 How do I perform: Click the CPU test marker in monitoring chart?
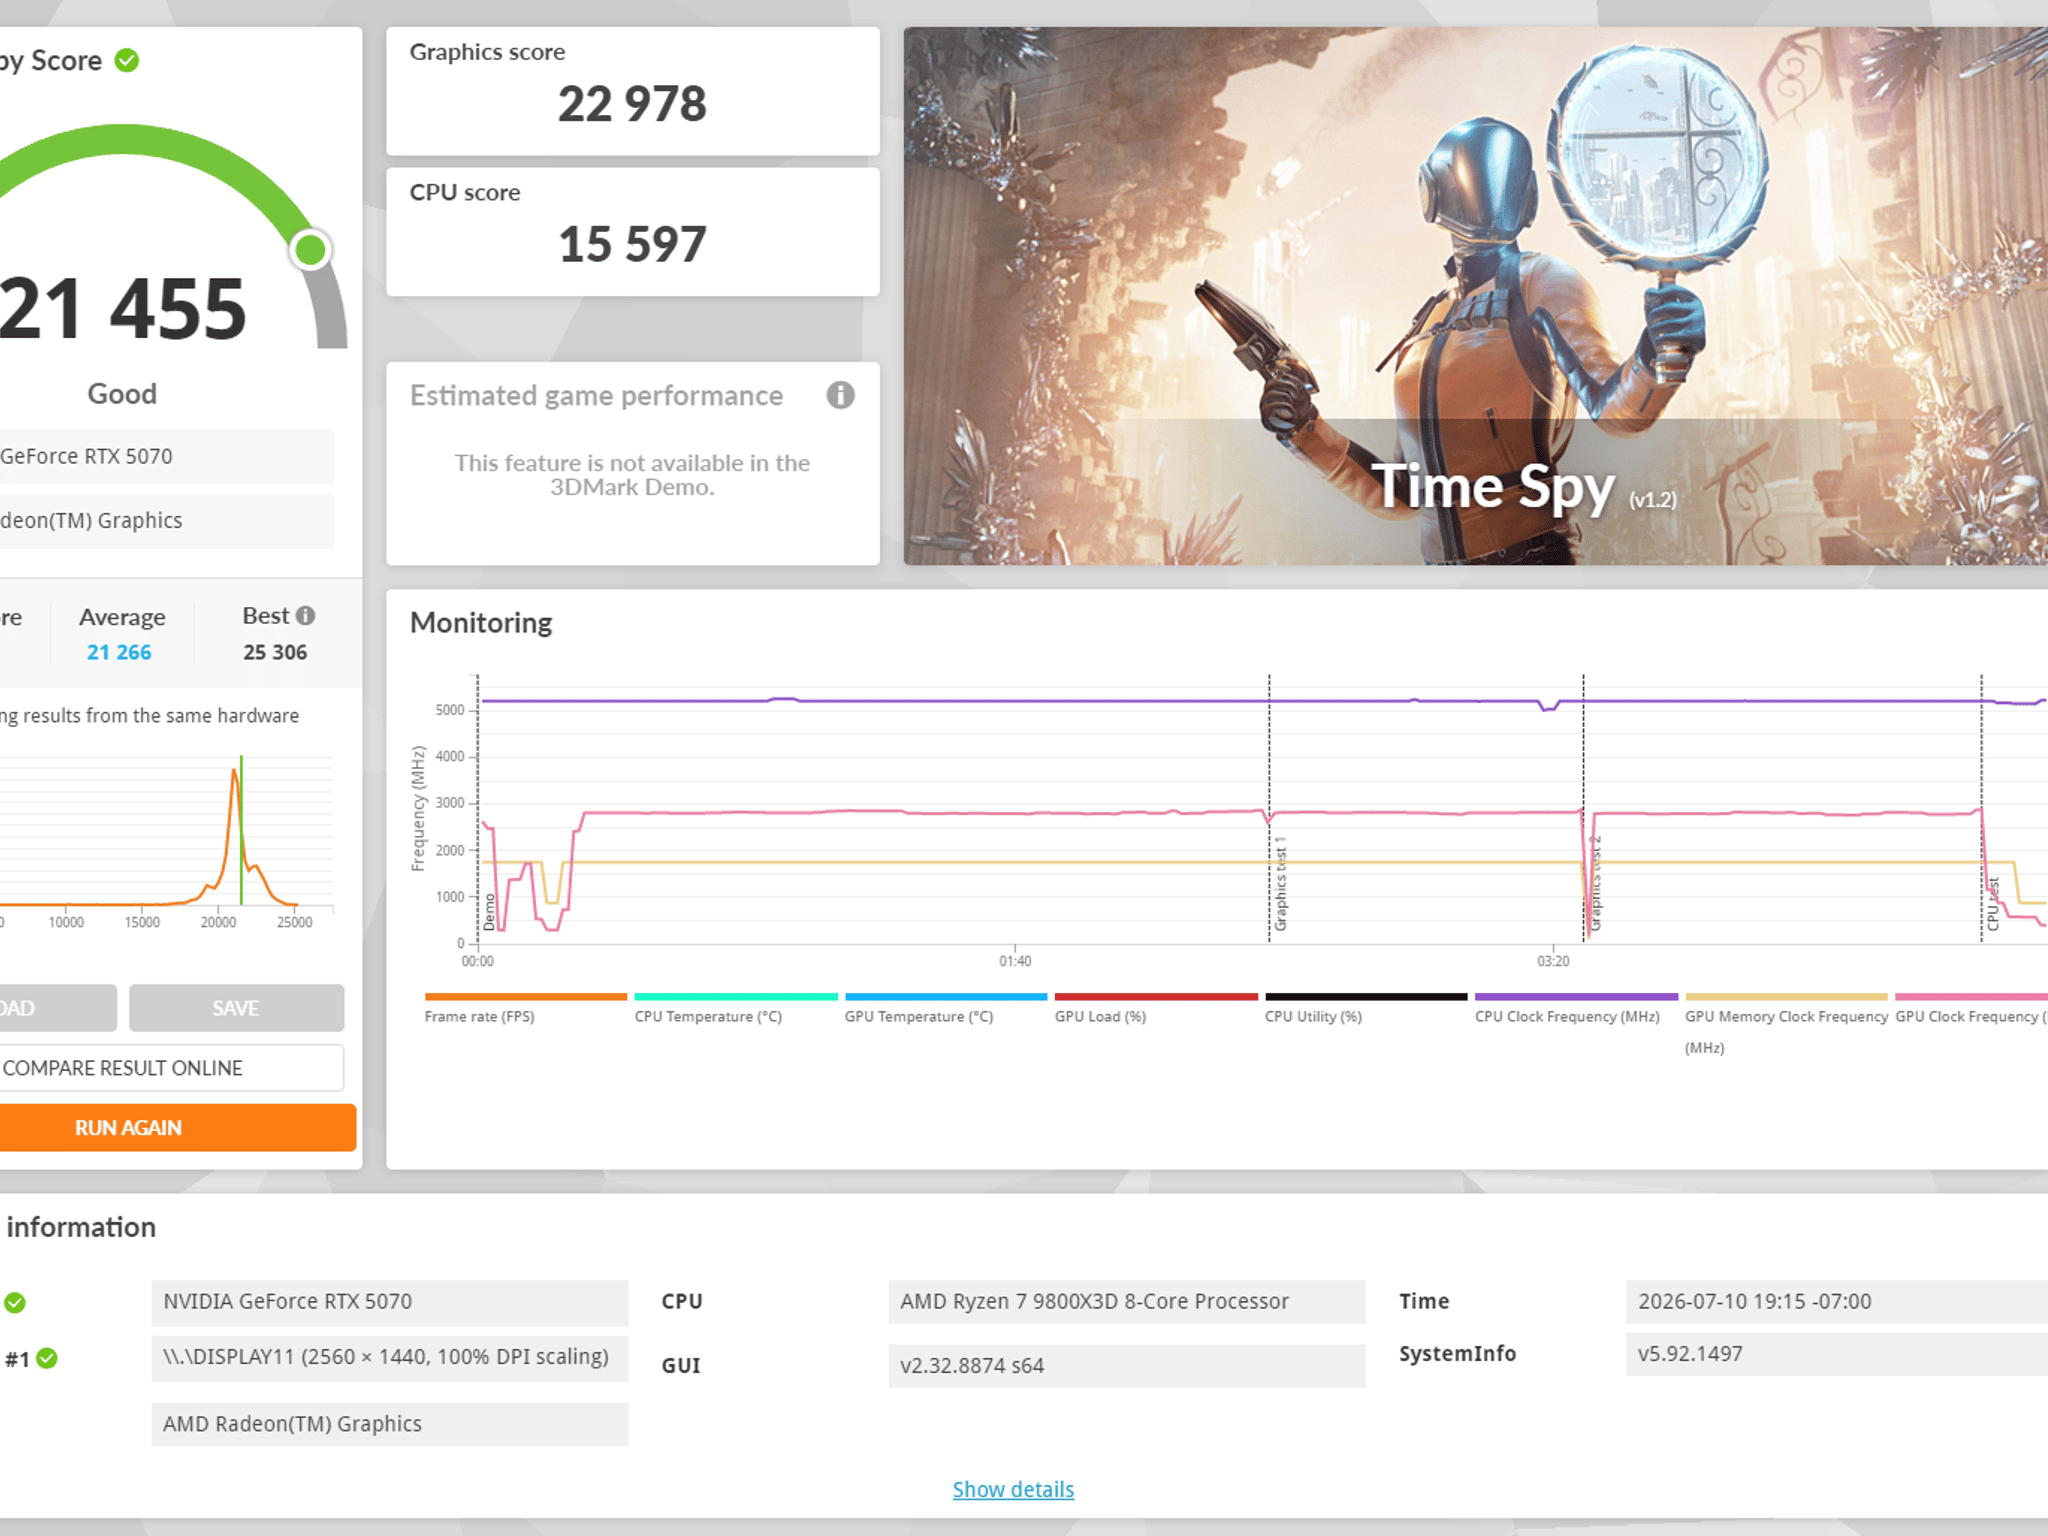pos(1992,904)
